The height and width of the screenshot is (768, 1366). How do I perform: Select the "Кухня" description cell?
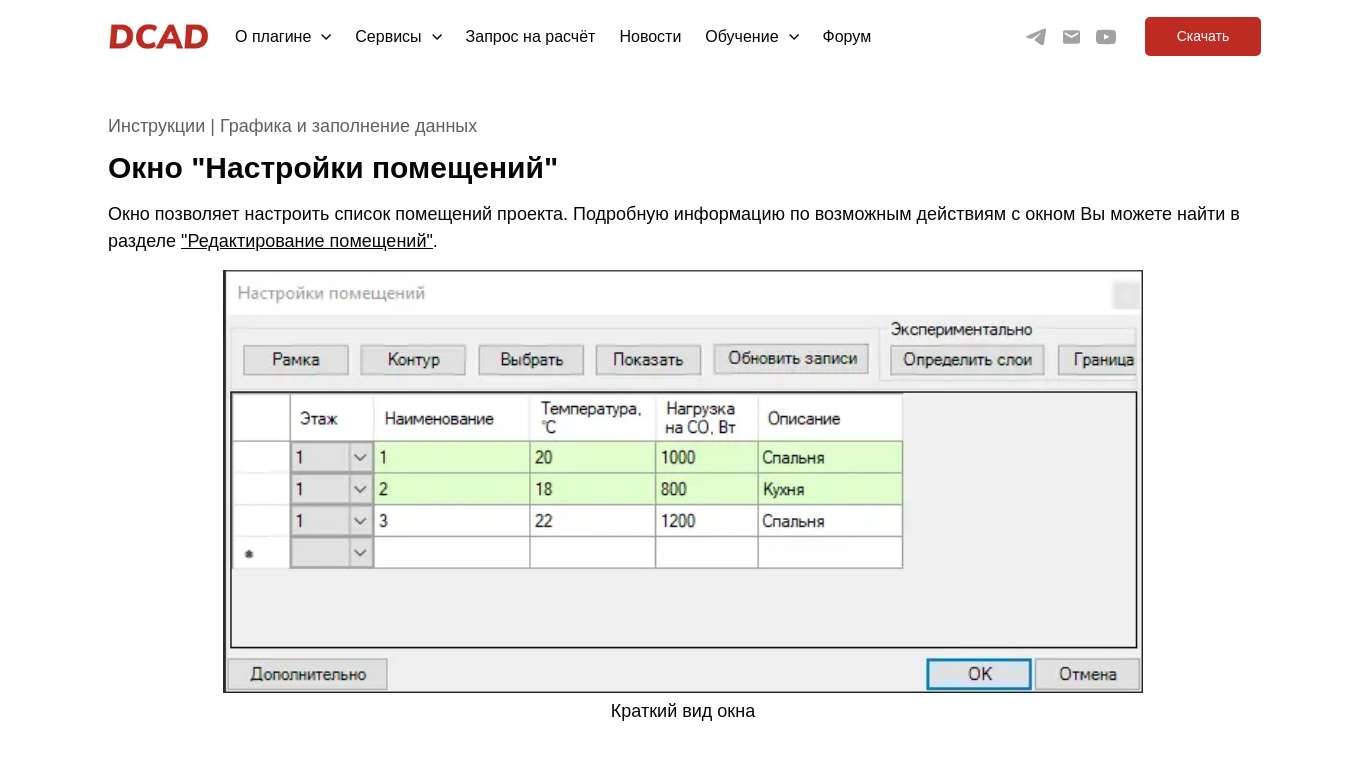pyautogui.click(x=830, y=490)
